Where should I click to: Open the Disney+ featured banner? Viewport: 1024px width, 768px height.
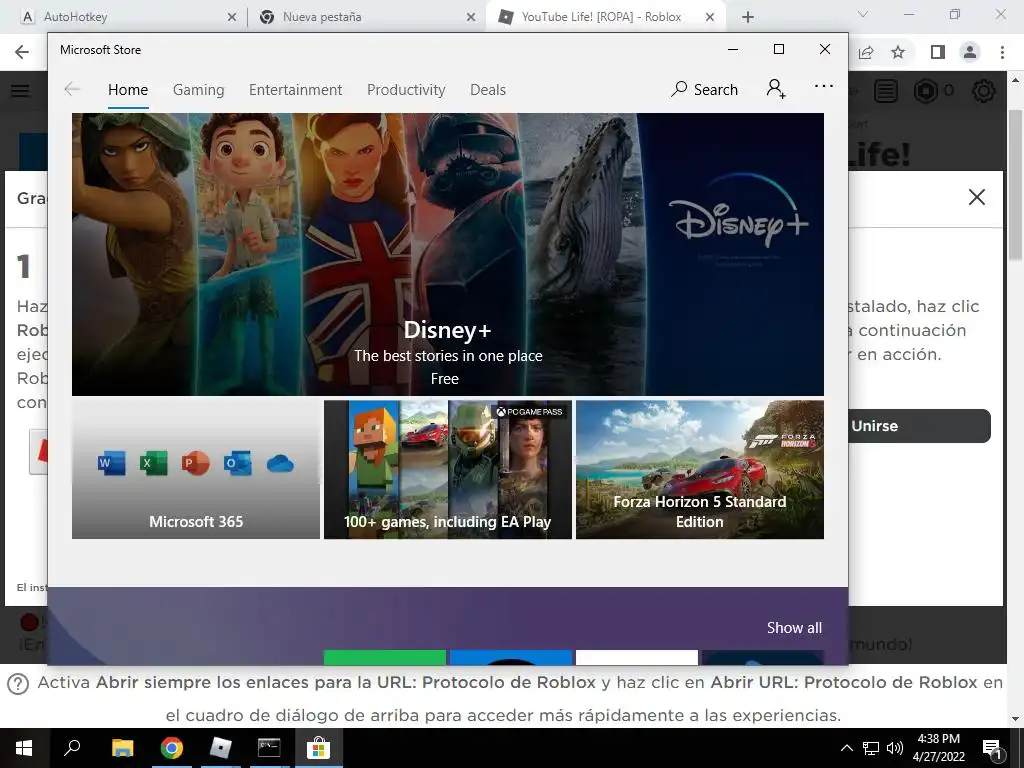coord(447,254)
